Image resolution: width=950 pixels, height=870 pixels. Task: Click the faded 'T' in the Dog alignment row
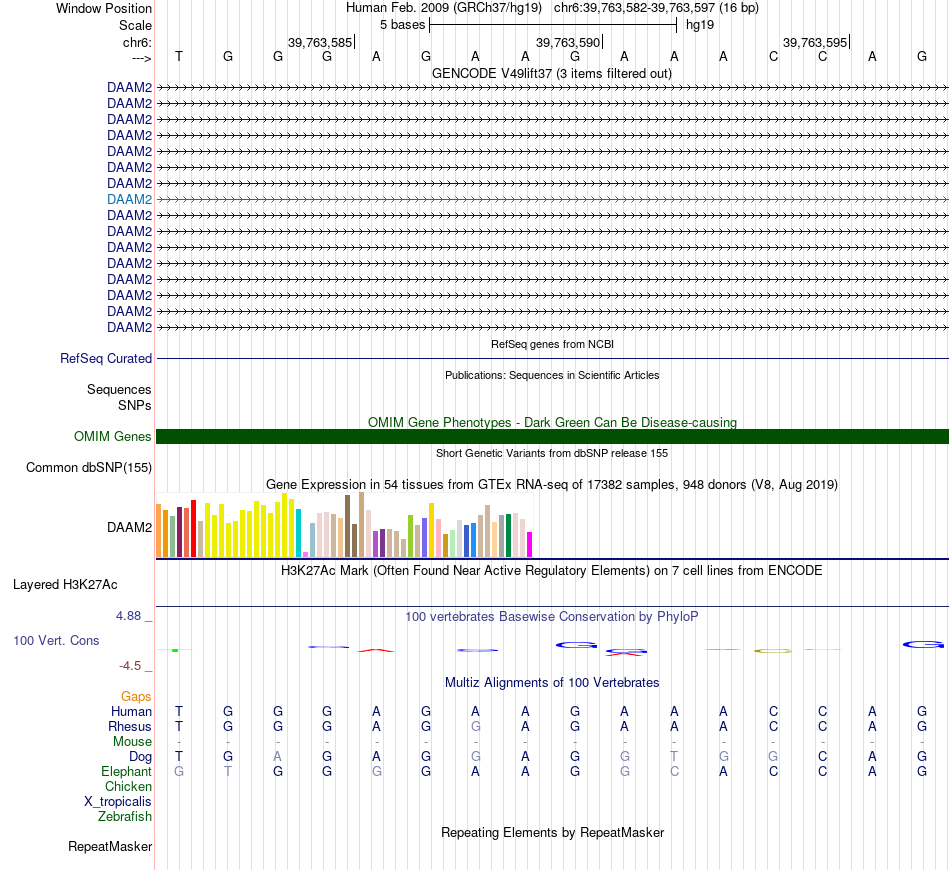(x=674, y=756)
